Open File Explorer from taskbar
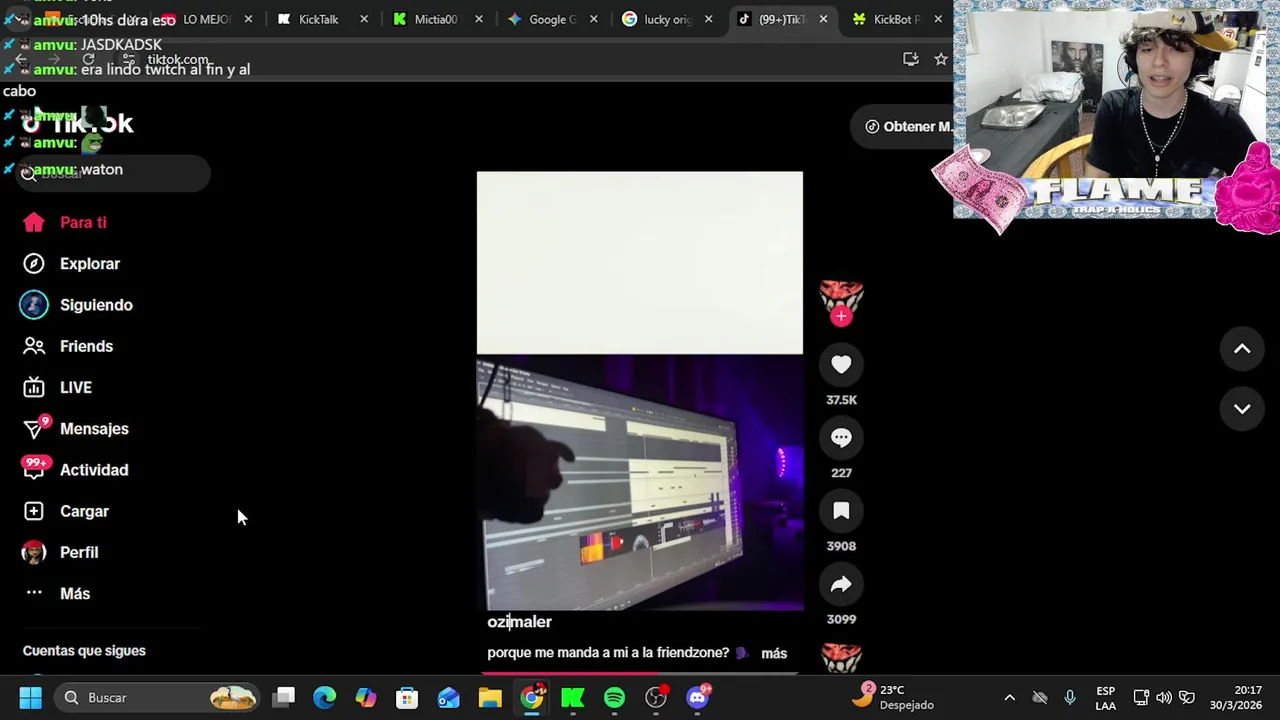This screenshot has width=1280, height=720. pyautogui.click(x=490, y=697)
